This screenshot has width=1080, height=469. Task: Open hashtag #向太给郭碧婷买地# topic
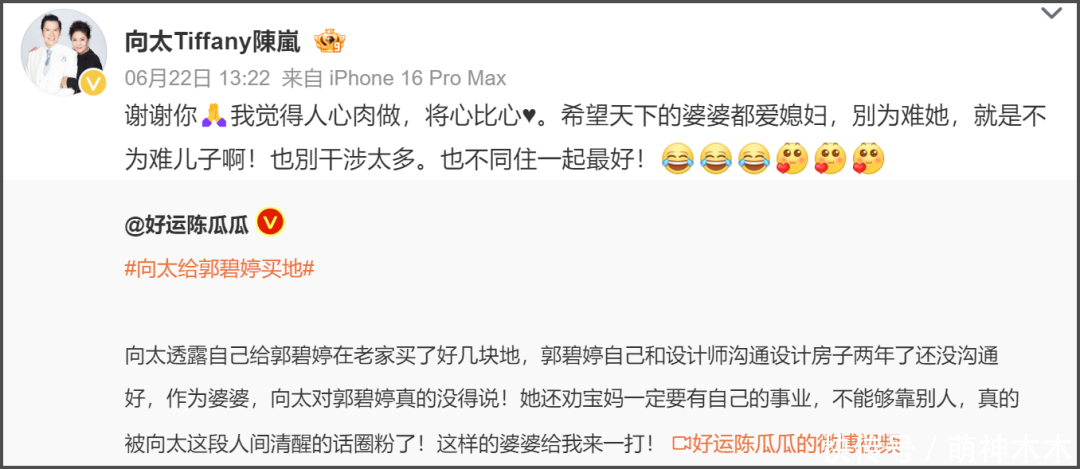click(x=220, y=269)
